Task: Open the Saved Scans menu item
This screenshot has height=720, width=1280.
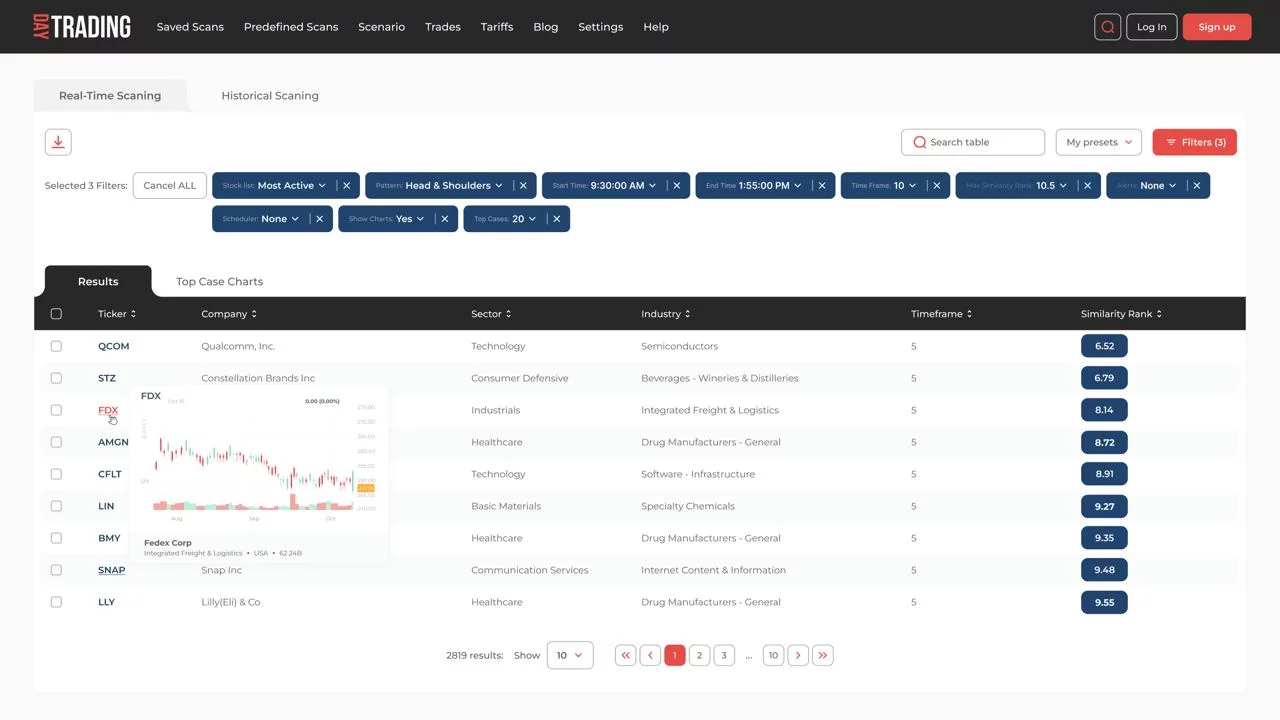Action: [190, 27]
